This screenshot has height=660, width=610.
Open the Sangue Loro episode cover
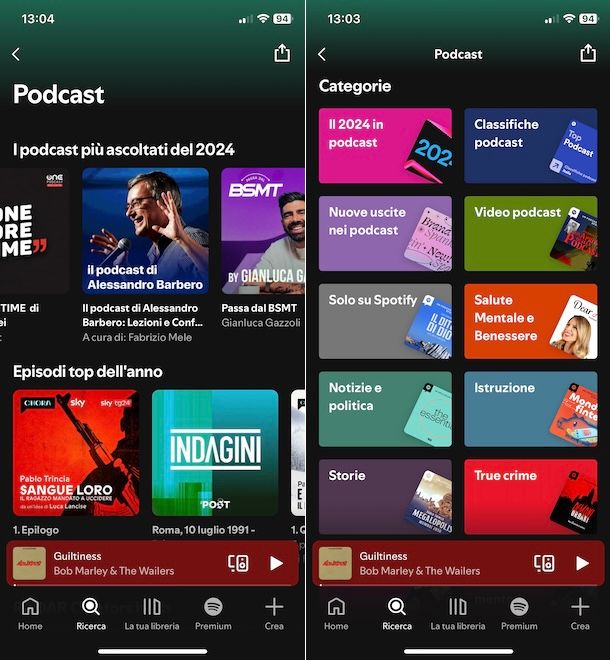click(x=76, y=453)
